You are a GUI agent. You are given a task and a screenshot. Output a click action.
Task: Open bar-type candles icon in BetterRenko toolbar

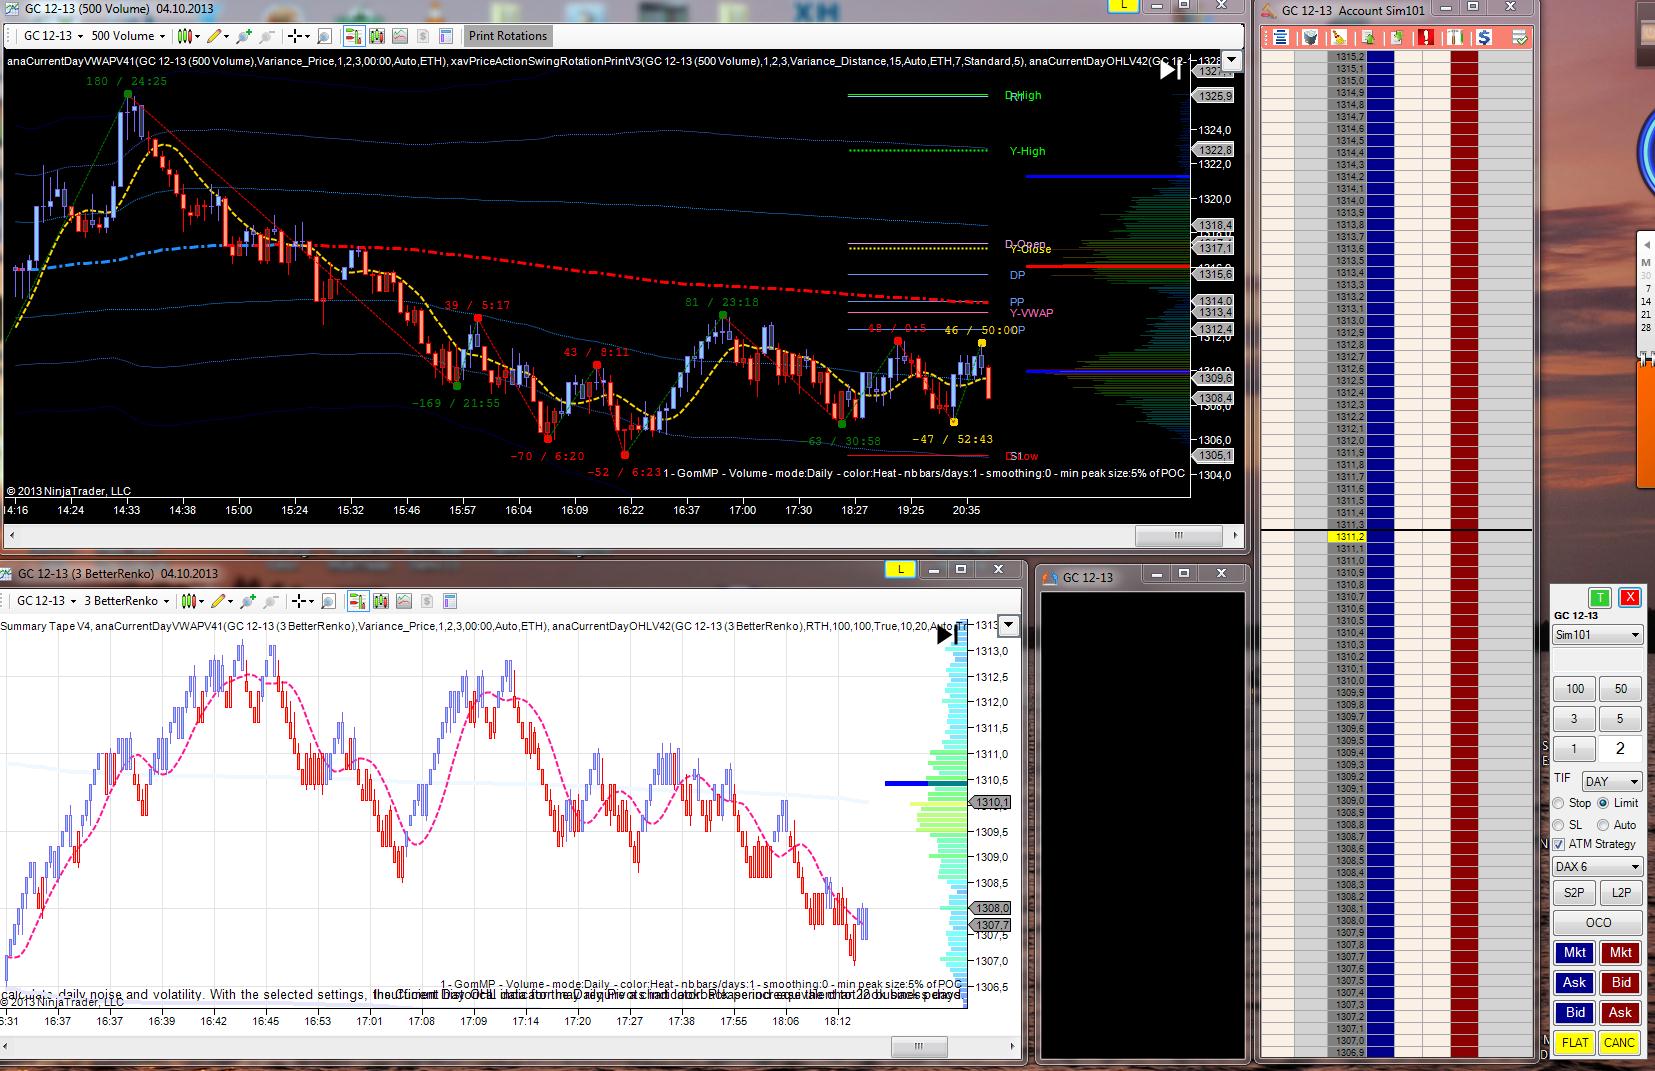click(380, 601)
